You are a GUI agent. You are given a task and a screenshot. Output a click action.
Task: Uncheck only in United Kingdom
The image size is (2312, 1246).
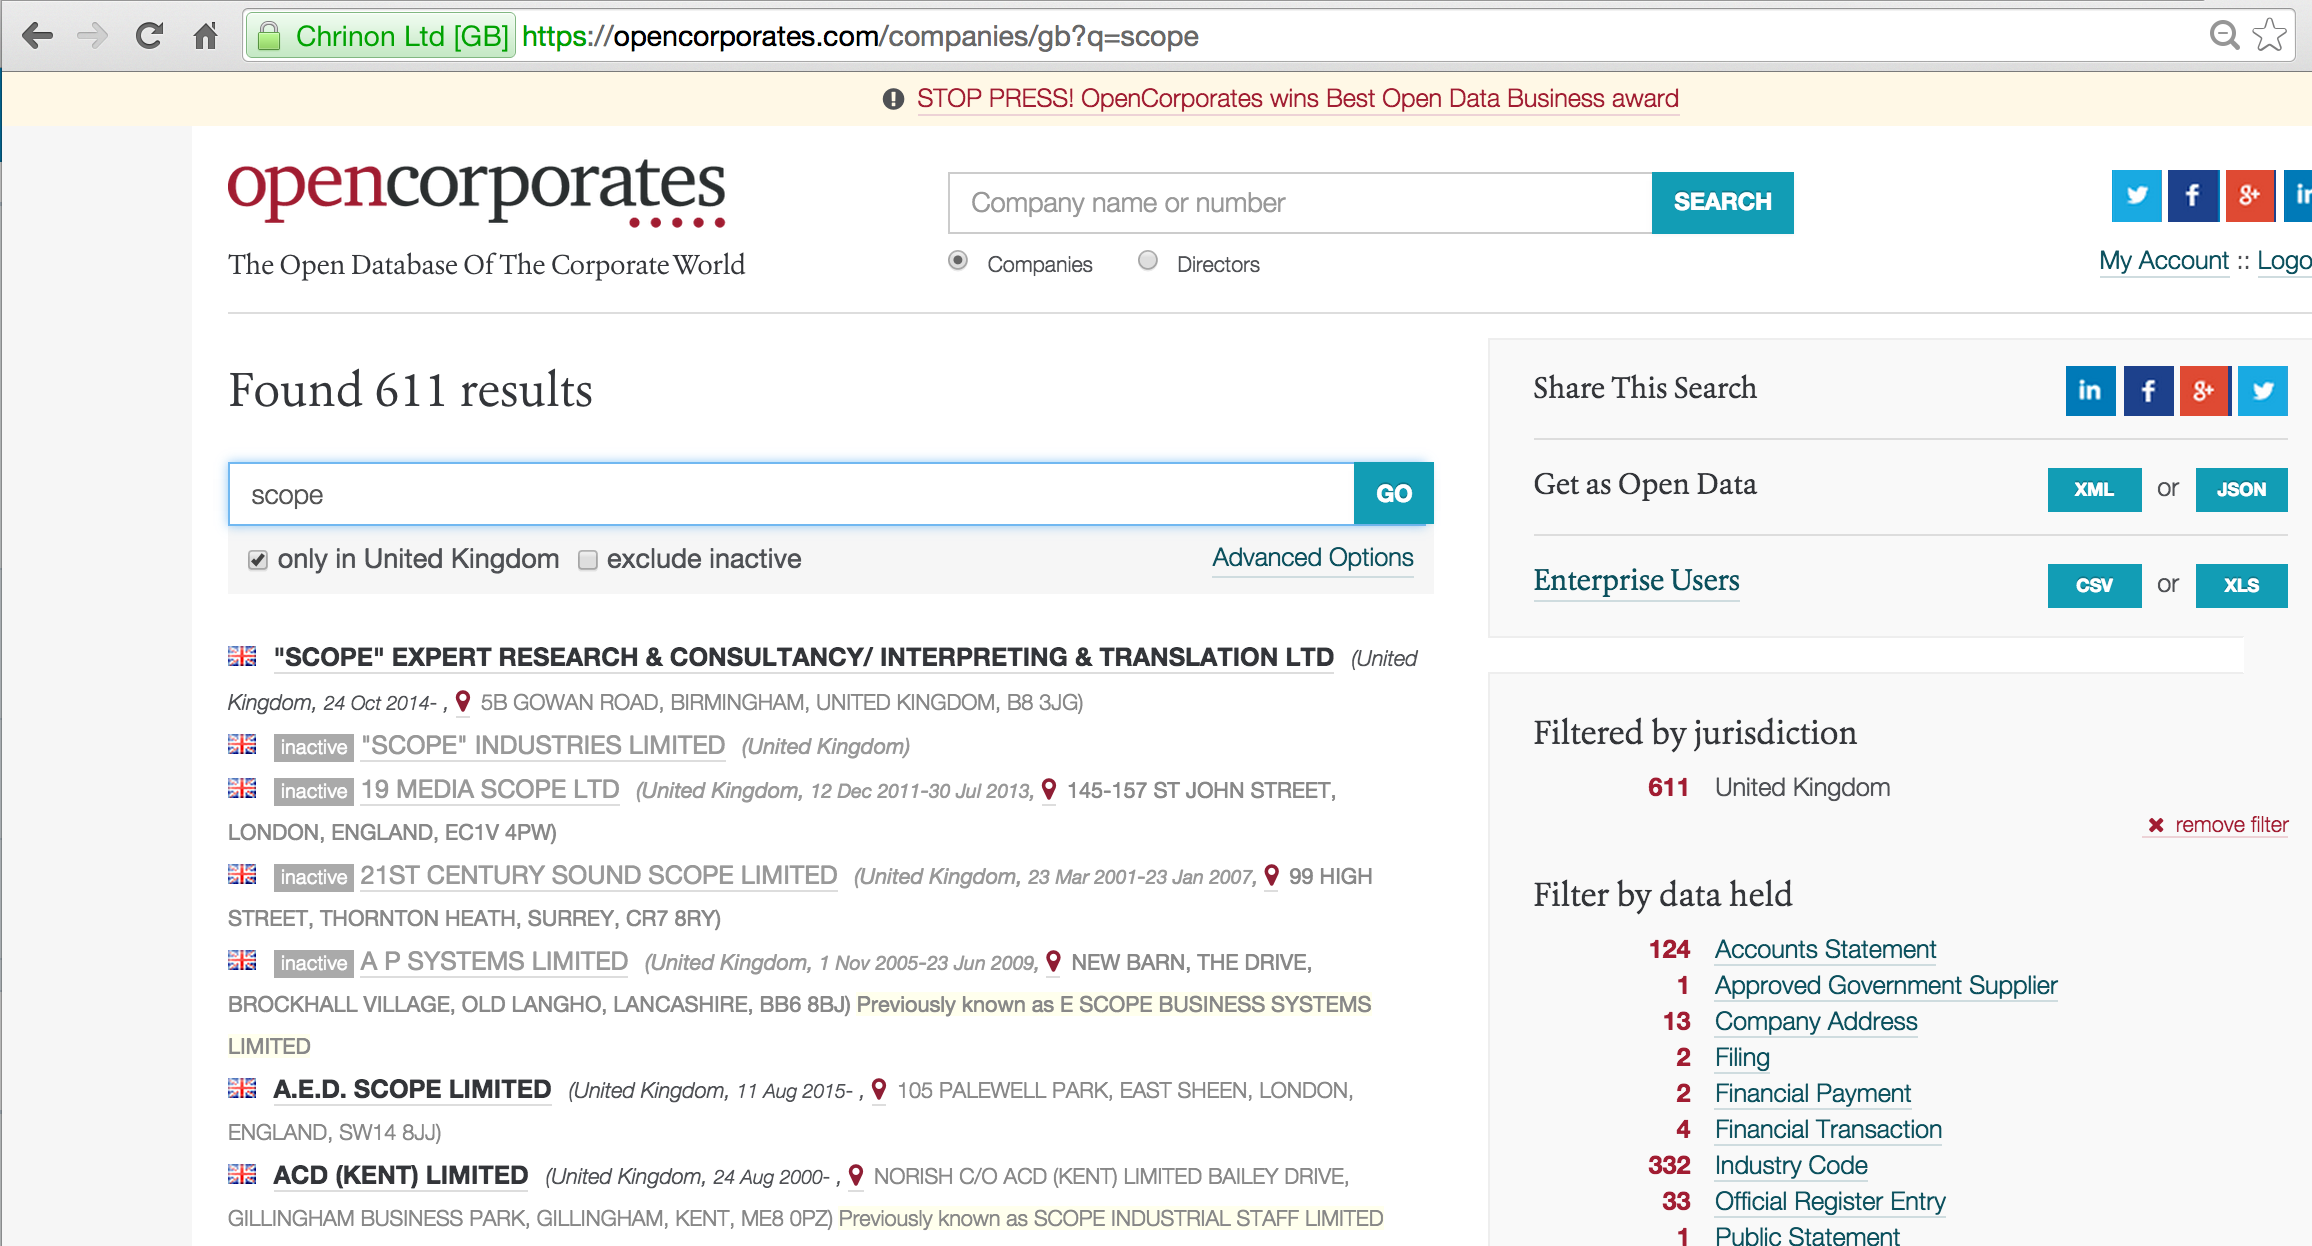click(258, 560)
